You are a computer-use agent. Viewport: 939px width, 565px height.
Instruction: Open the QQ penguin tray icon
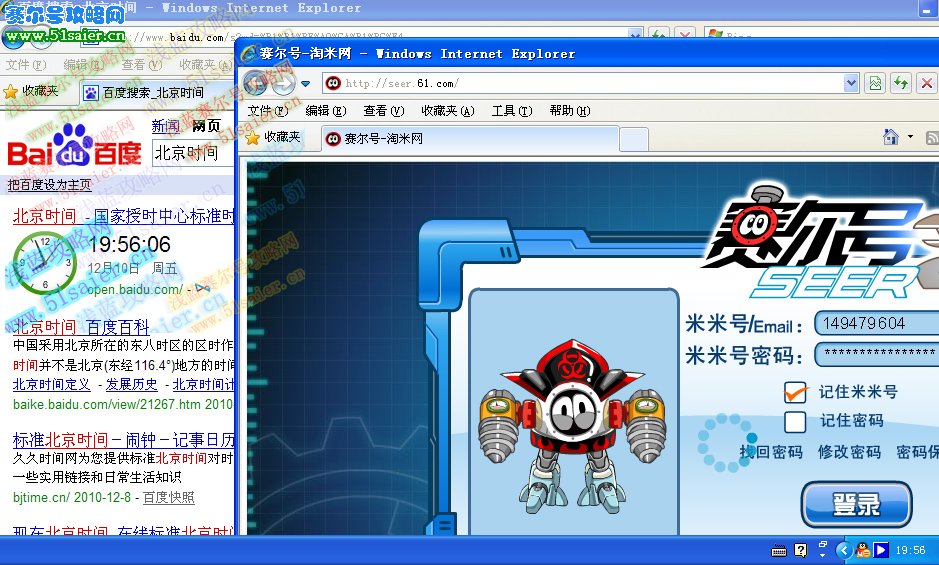point(863,550)
